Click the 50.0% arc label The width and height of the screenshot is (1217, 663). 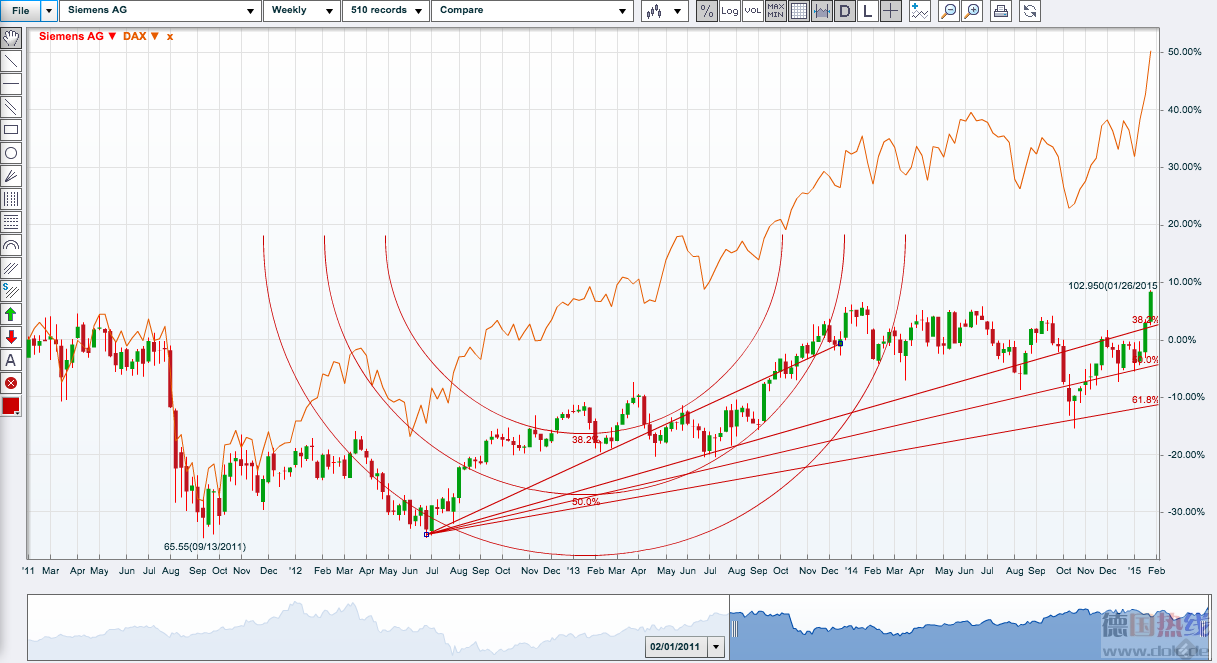586,501
